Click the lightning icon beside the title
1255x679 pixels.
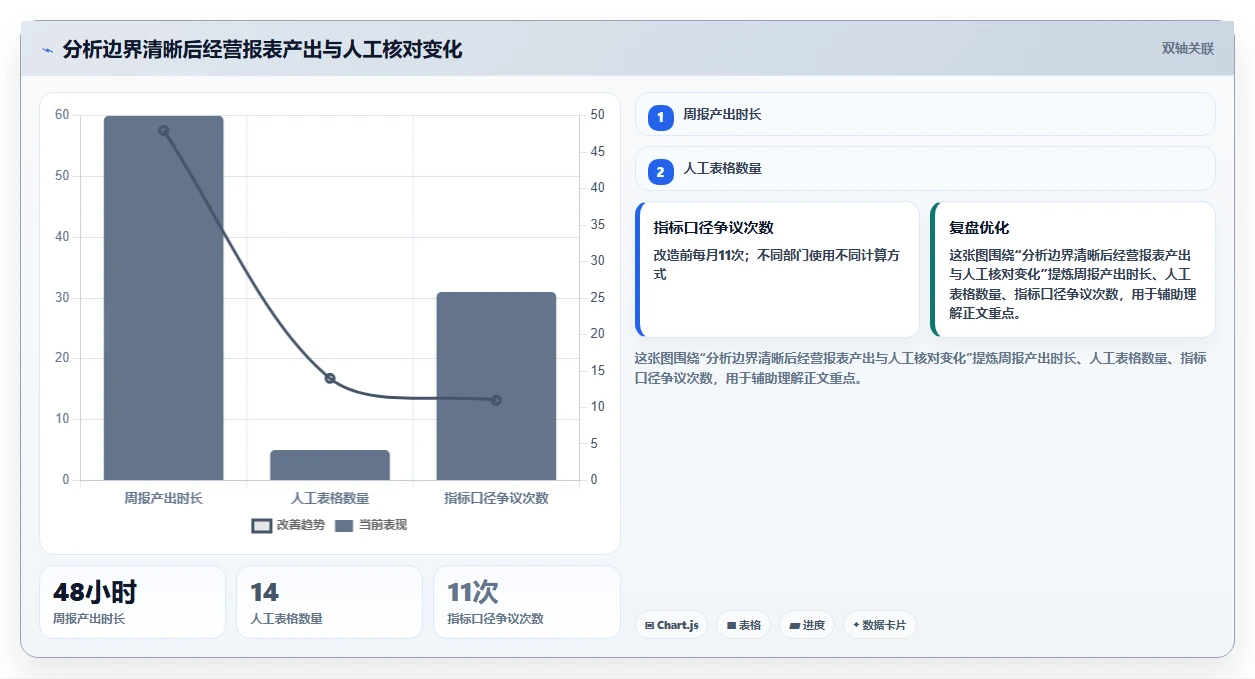coord(47,50)
